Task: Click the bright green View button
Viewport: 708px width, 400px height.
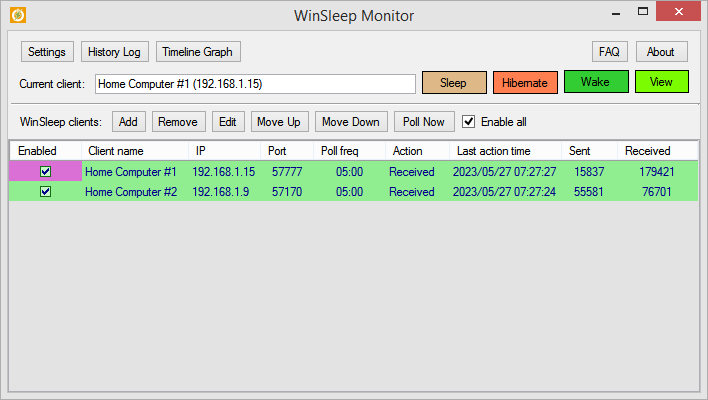Action: point(661,82)
